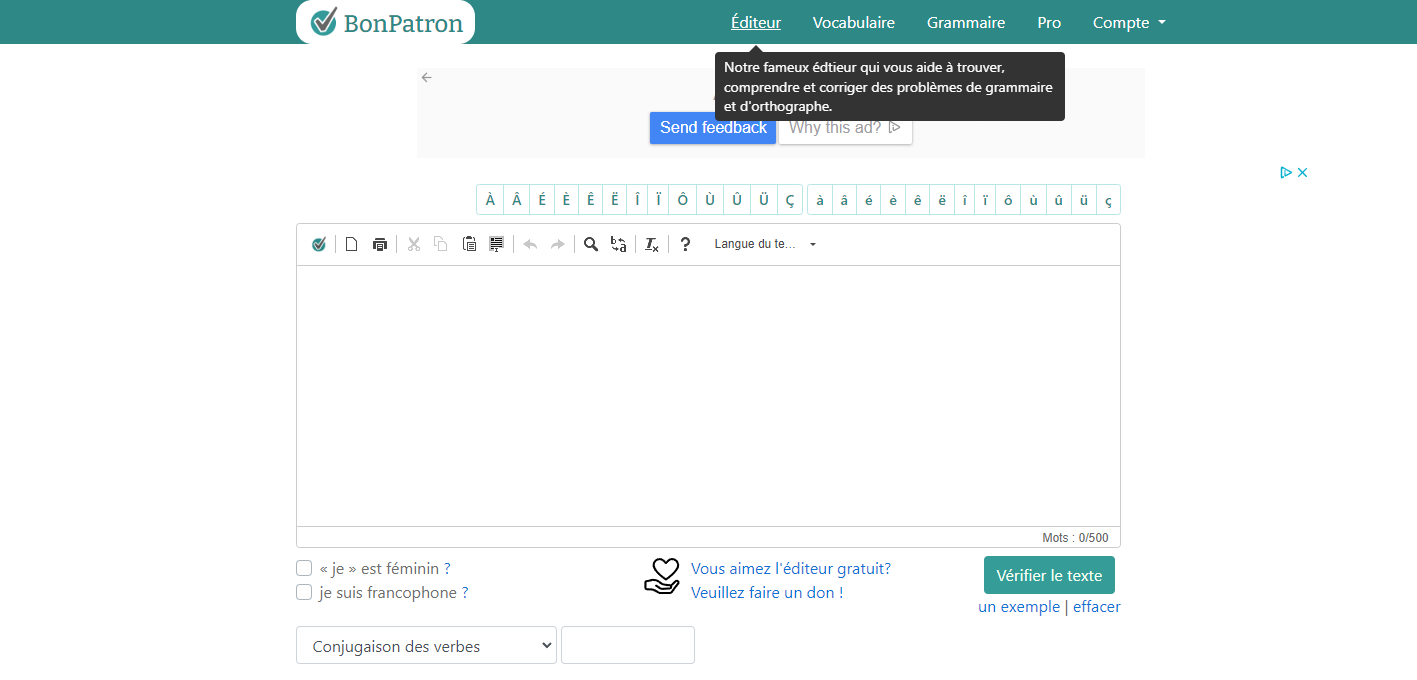Check the je suis francophone option
Screen dimensions: 1417x680
(304, 591)
